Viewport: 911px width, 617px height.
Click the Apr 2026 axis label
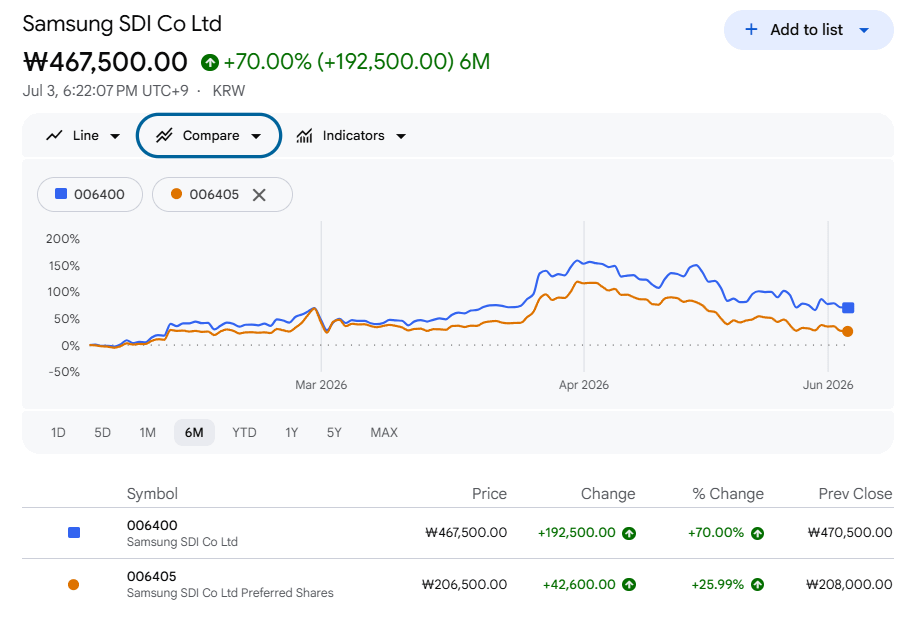coord(584,385)
